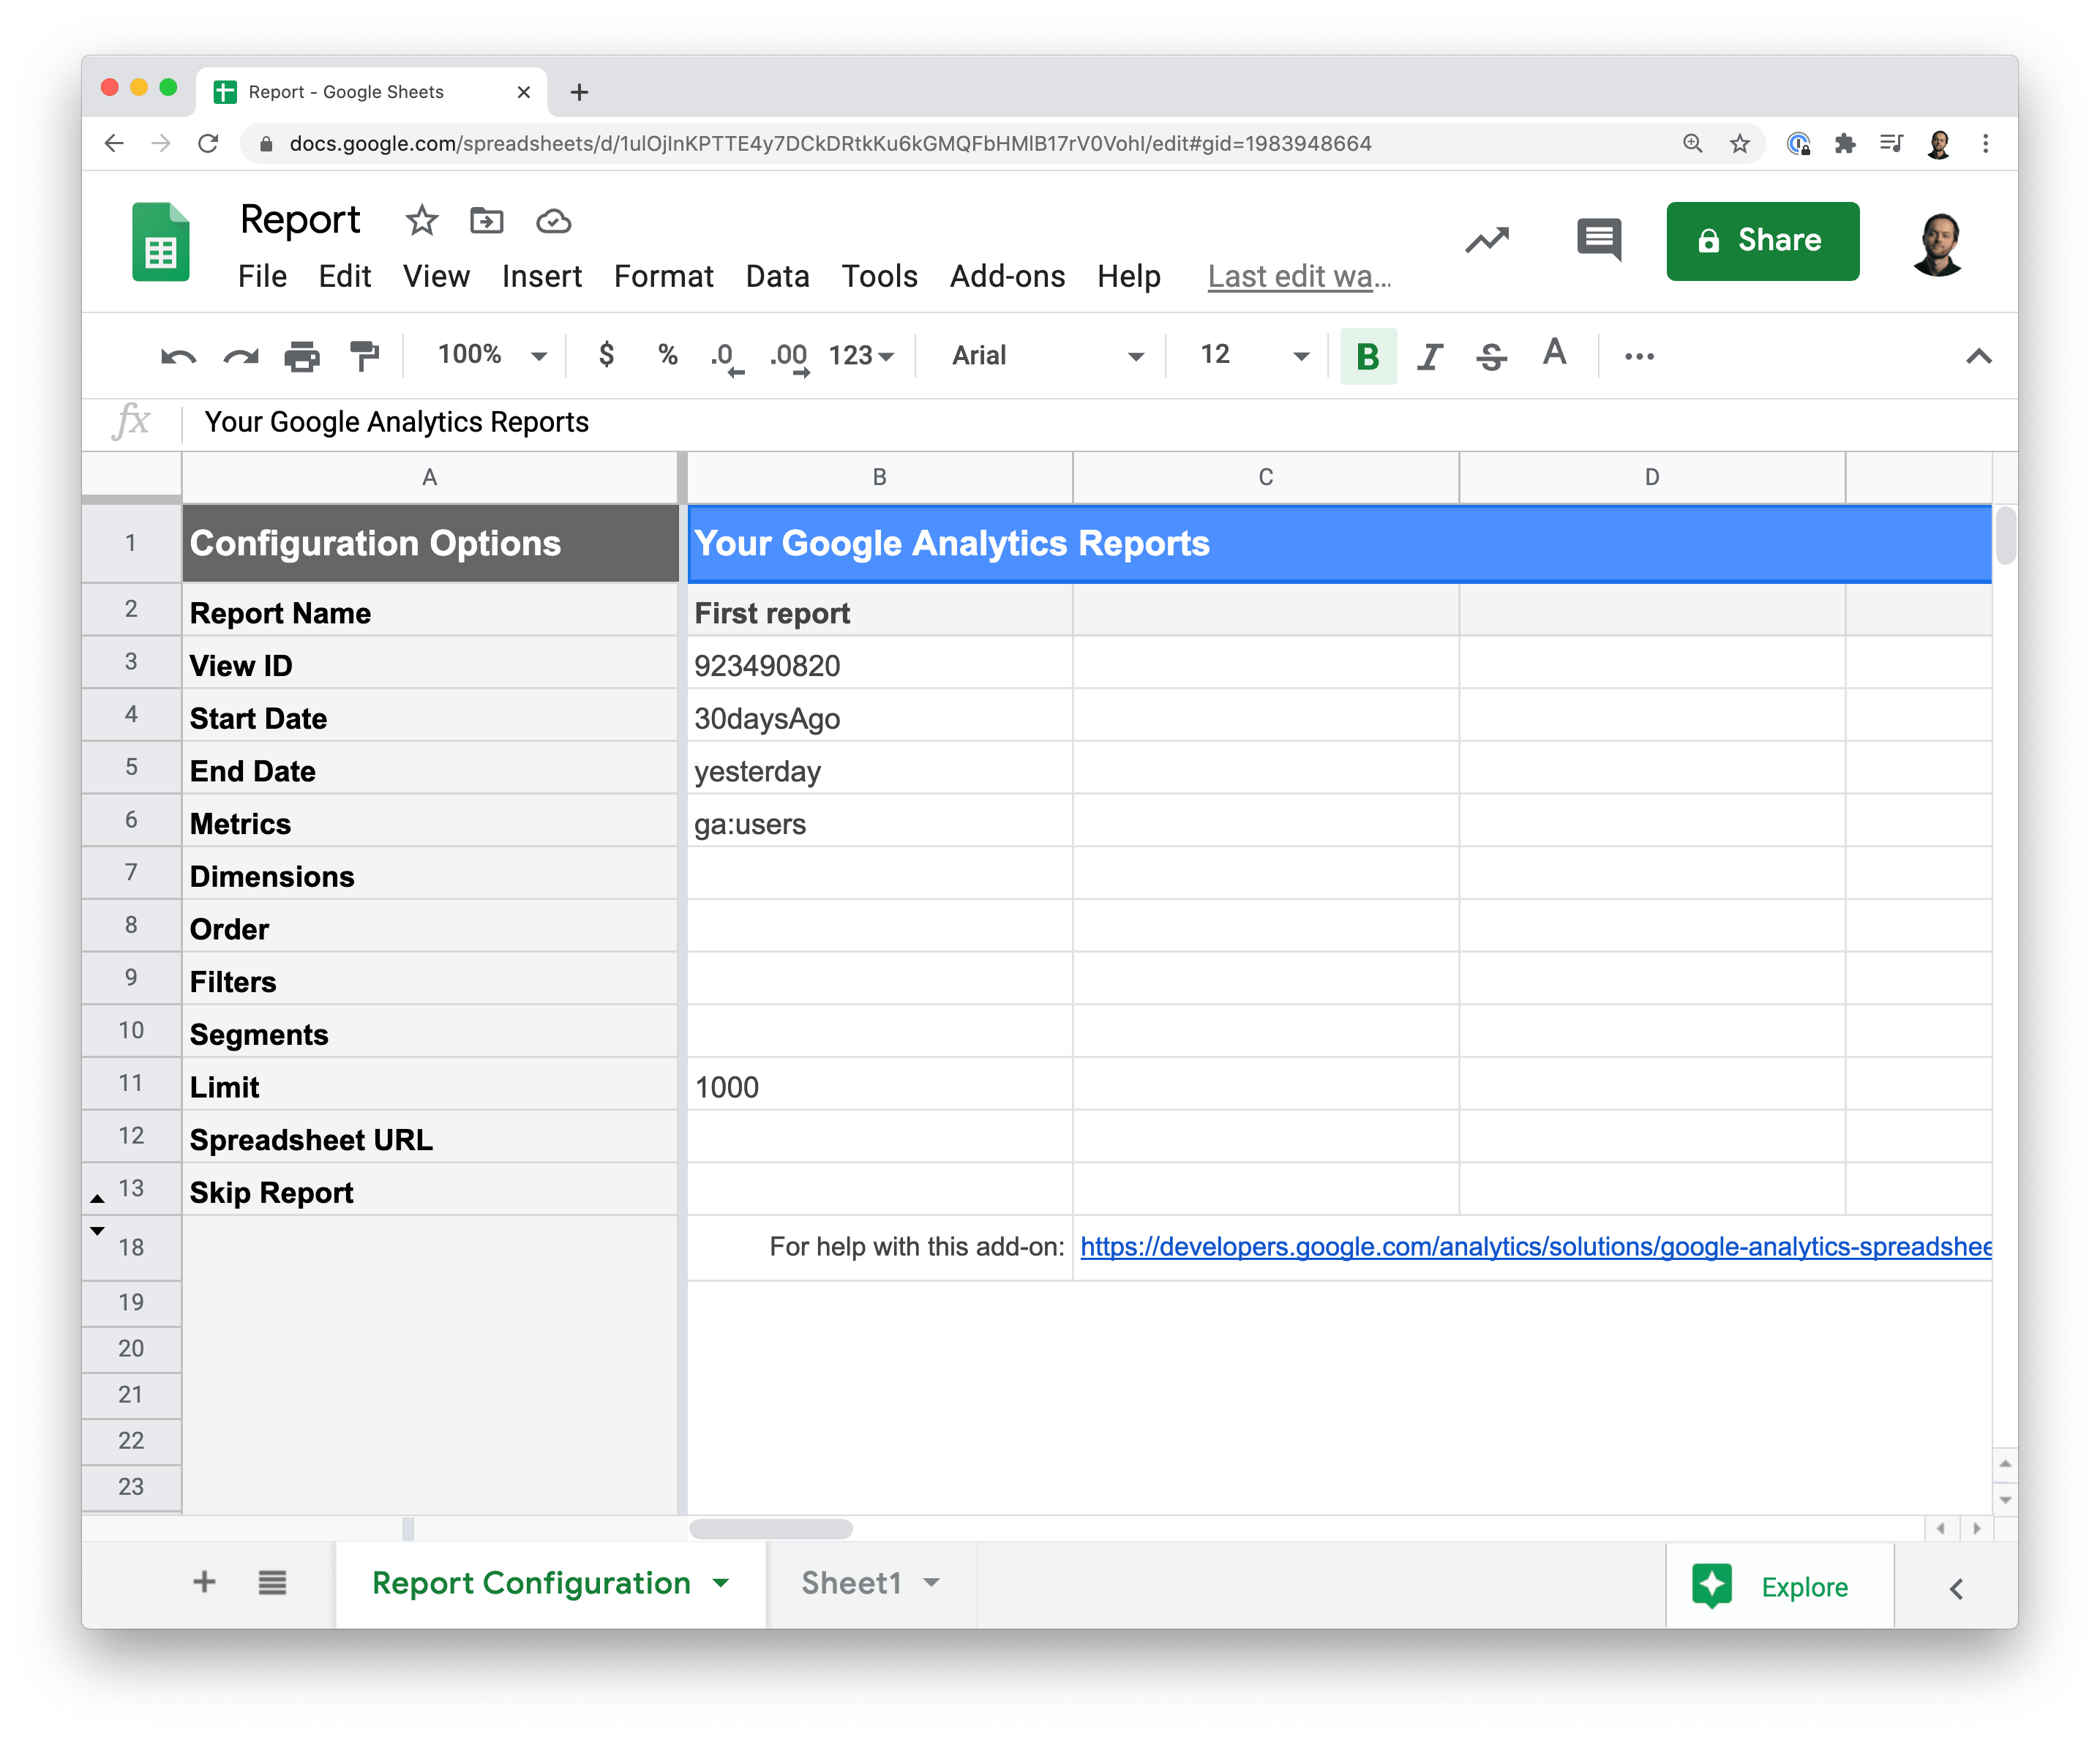Open the Tools menu
The width and height of the screenshot is (2100, 1737).
point(879,276)
